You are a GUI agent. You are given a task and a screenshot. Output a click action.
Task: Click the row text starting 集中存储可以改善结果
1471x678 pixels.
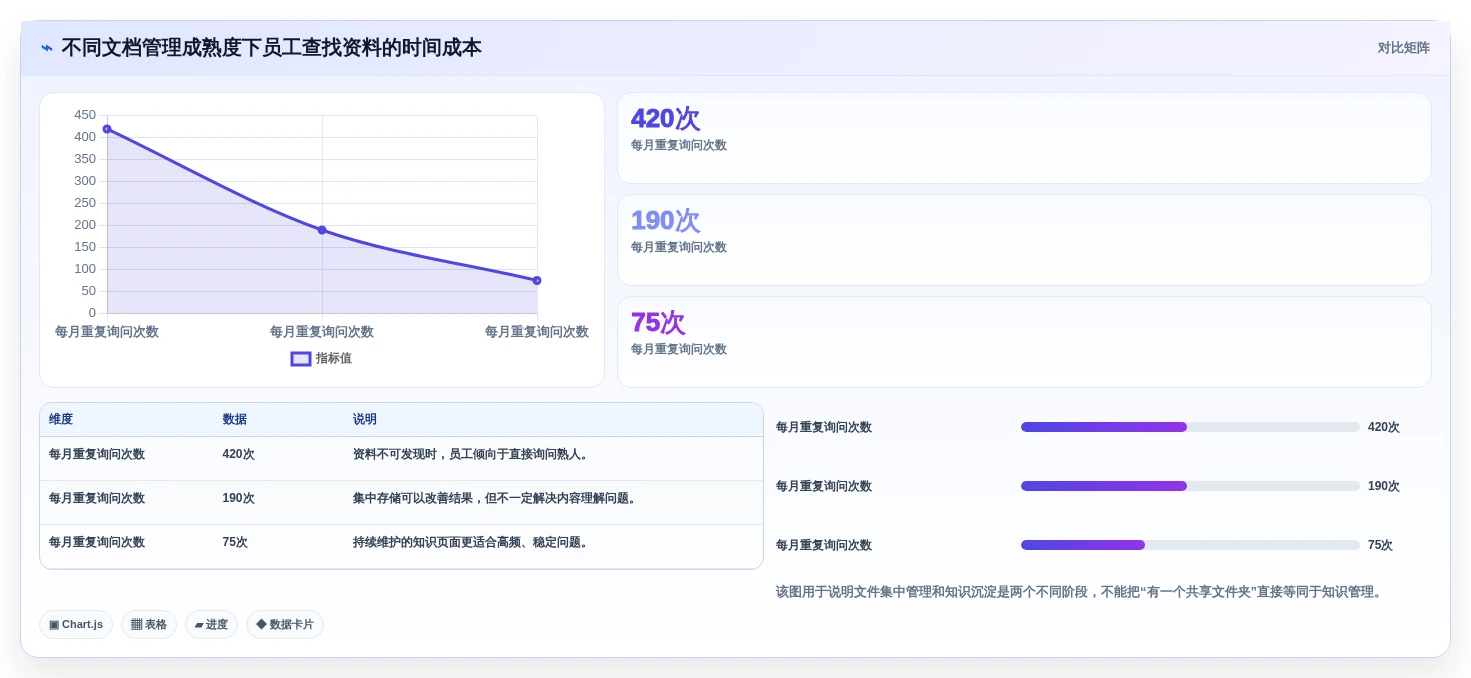coord(496,498)
